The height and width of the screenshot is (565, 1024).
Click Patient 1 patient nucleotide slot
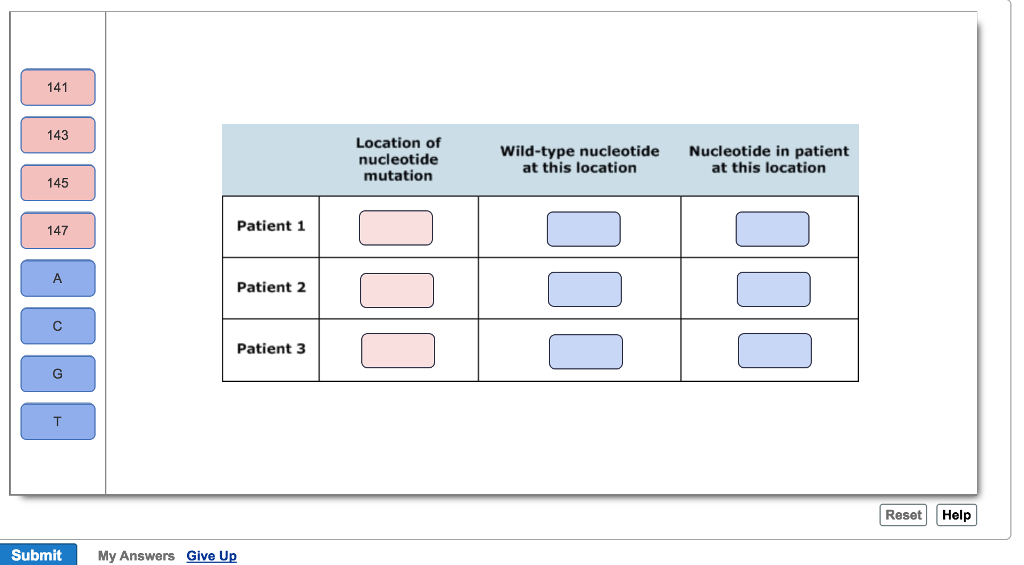click(773, 229)
